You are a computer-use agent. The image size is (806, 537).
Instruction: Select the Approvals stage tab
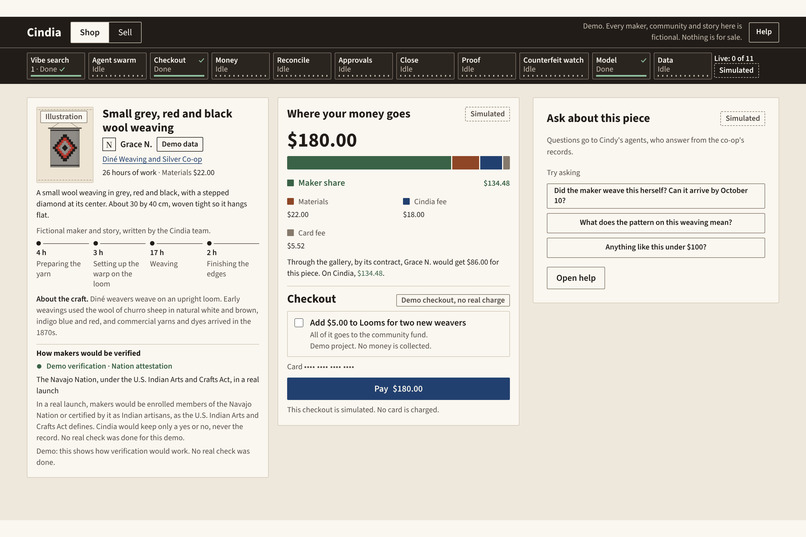[363, 65]
